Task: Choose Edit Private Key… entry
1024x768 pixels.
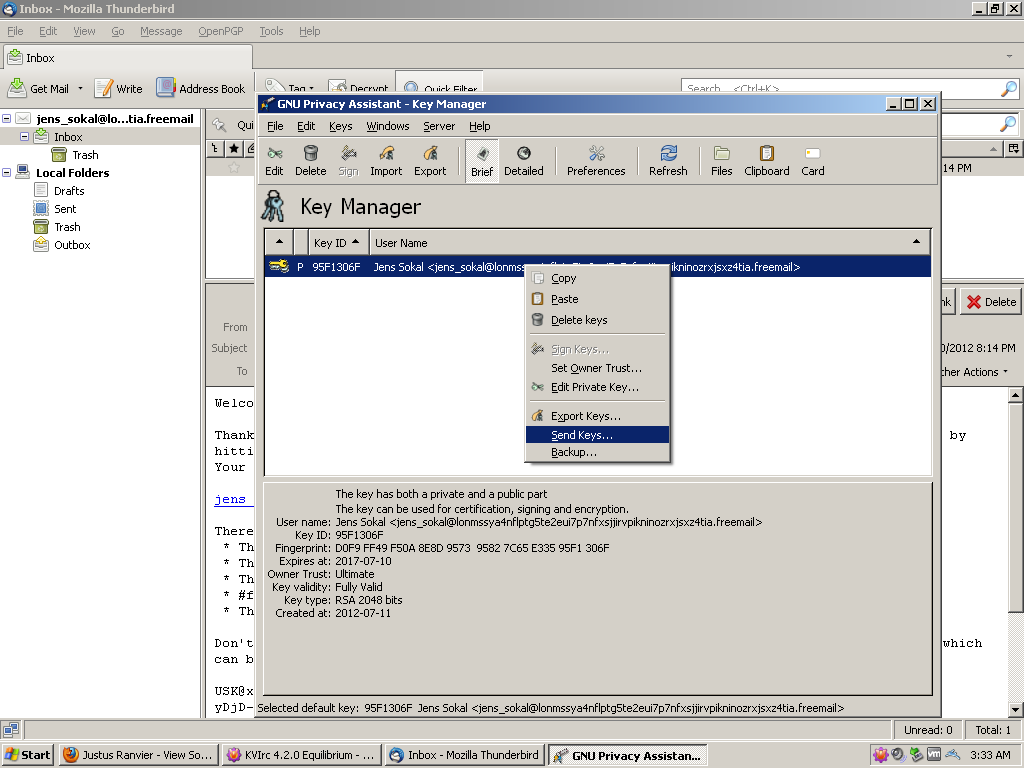Action: point(597,387)
